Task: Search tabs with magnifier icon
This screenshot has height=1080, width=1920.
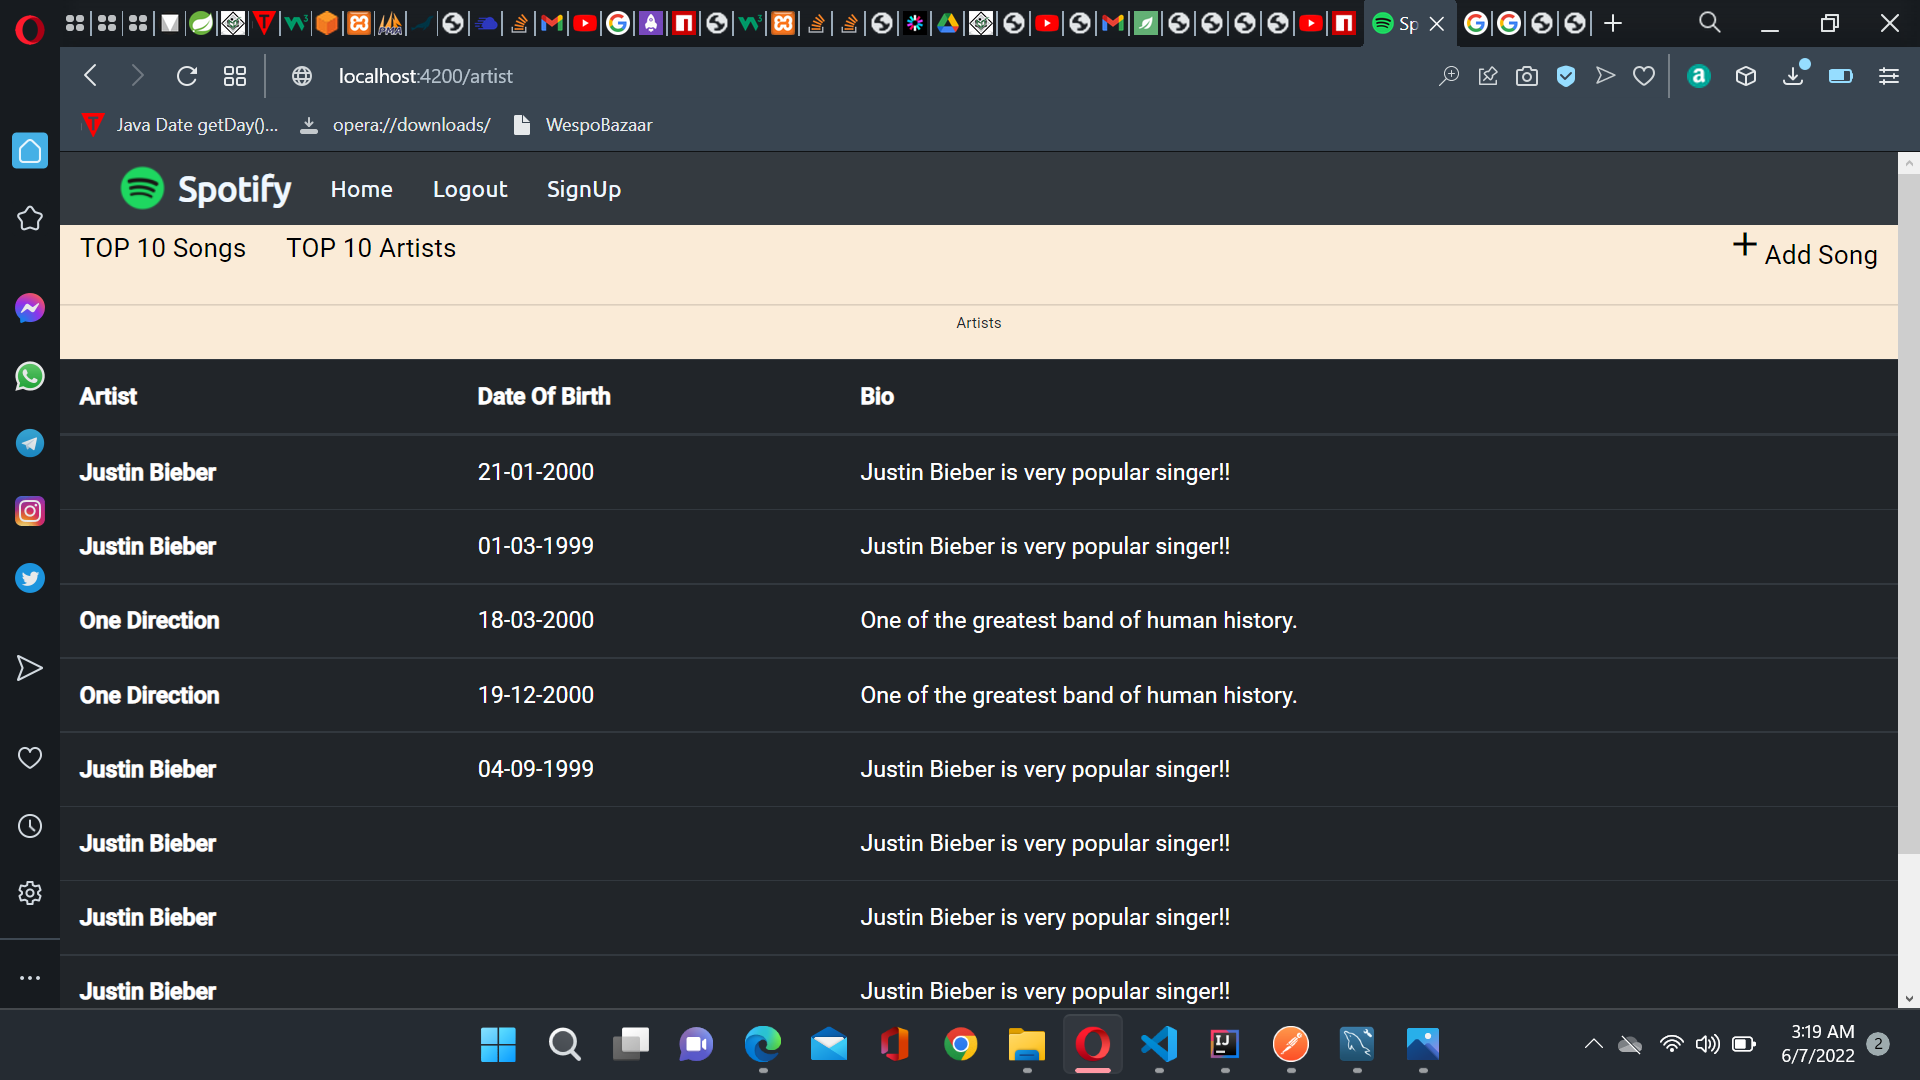Action: coord(1710,22)
